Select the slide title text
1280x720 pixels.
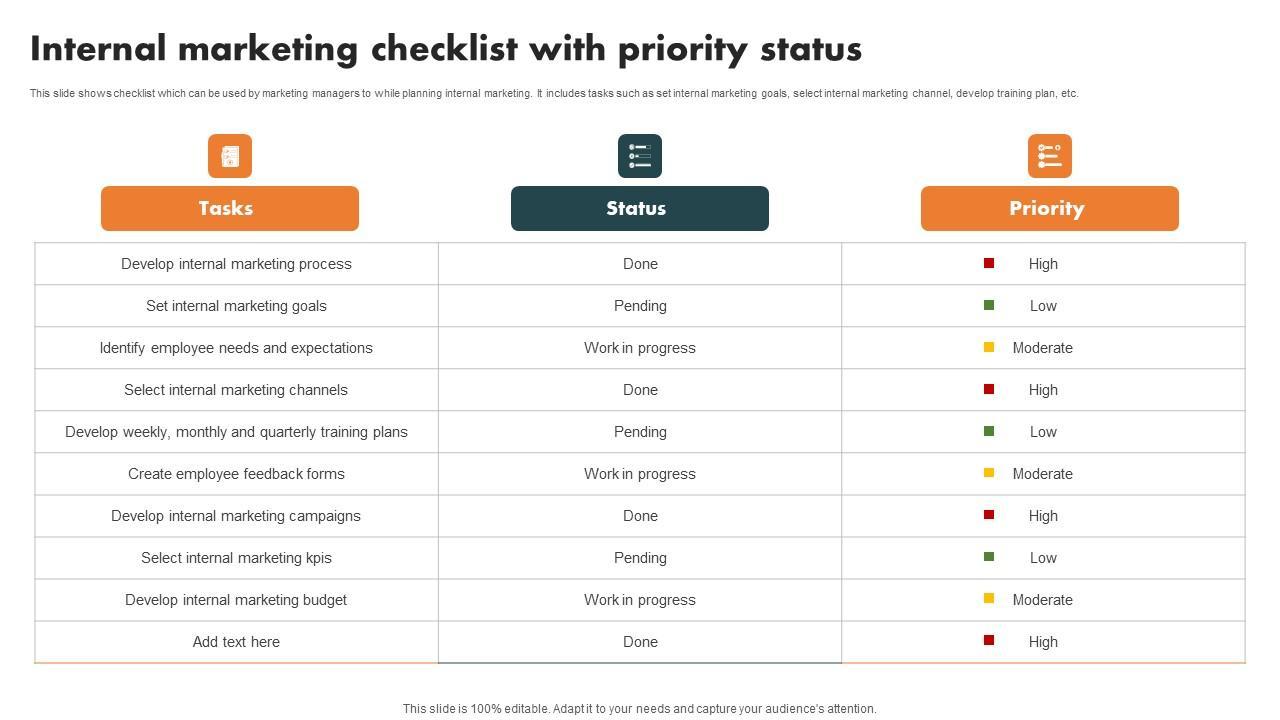tap(446, 49)
